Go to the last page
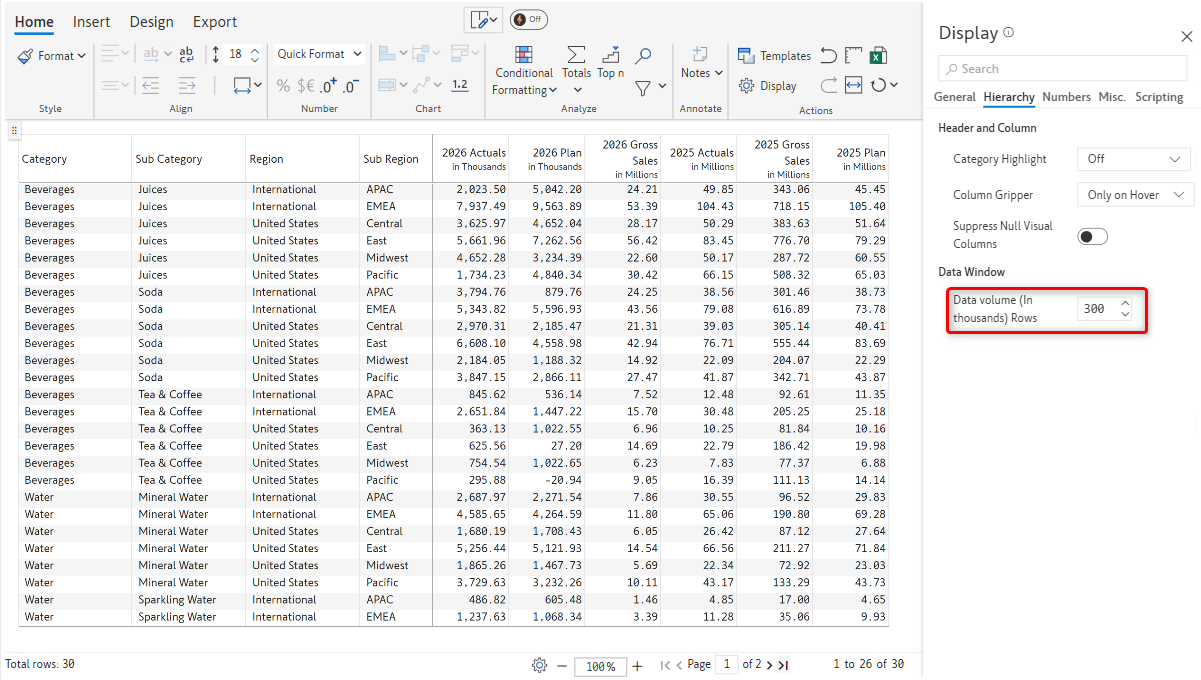Image resolution: width=1201 pixels, height=680 pixels. click(783, 665)
